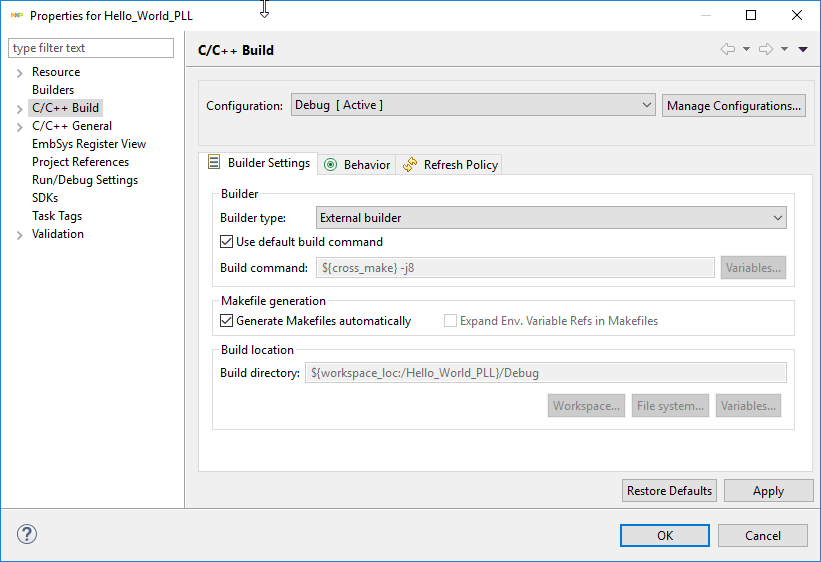Click the Builder Settings tab icon
The height and width of the screenshot is (562, 821).
tap(214, 163)
